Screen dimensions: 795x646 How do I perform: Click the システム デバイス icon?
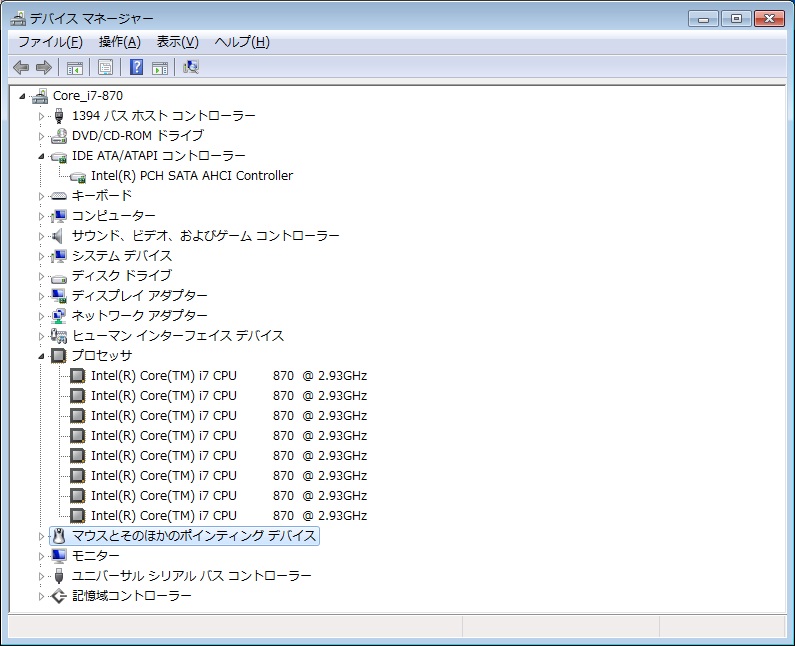(x=59, y=256)
